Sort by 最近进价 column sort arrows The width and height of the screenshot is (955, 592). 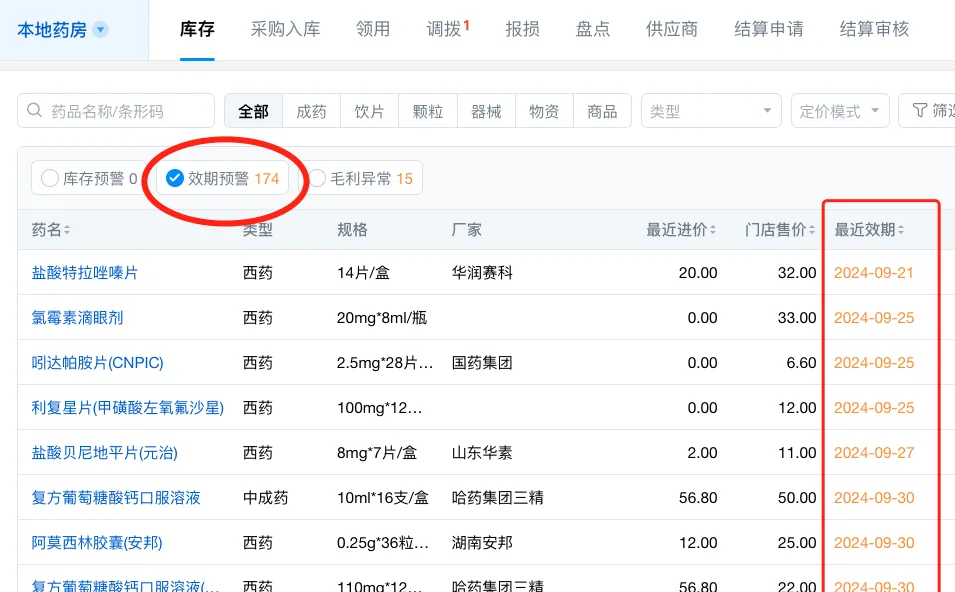pos(713,231)
